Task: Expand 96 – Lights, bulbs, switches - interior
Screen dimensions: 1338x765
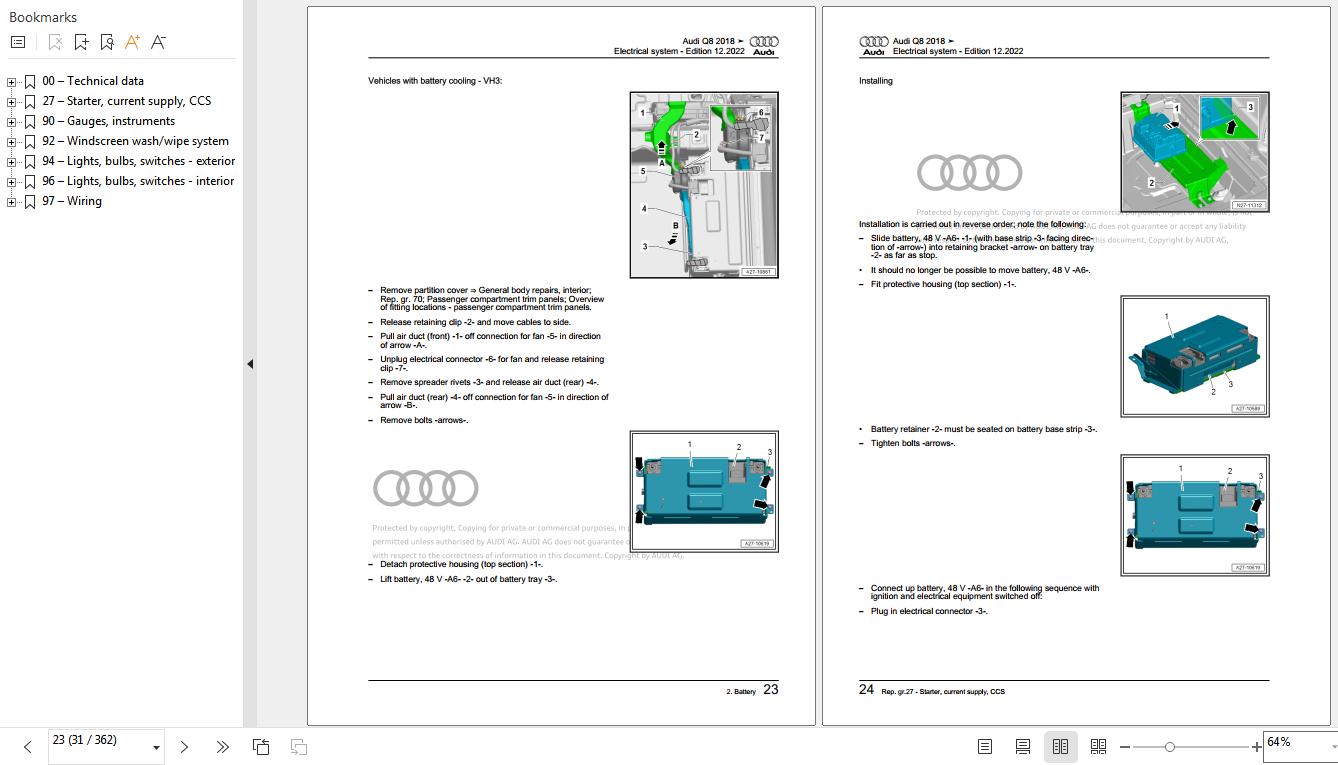Action: coord(11,182)
